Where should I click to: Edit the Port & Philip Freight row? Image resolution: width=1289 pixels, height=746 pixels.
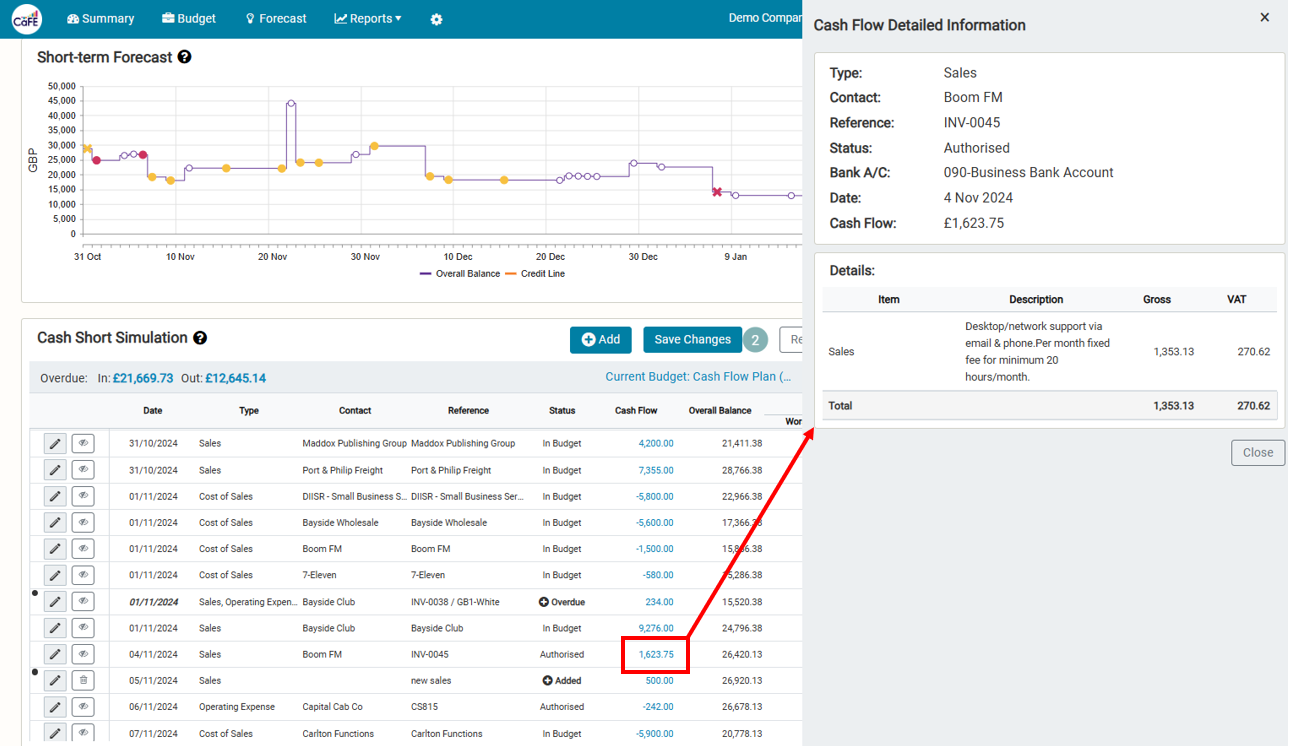pyautogui.click(x=55, y=470)
